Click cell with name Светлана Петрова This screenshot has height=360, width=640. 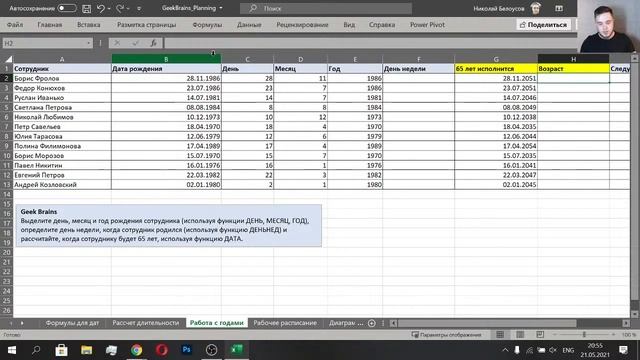(x=62, y=107)
